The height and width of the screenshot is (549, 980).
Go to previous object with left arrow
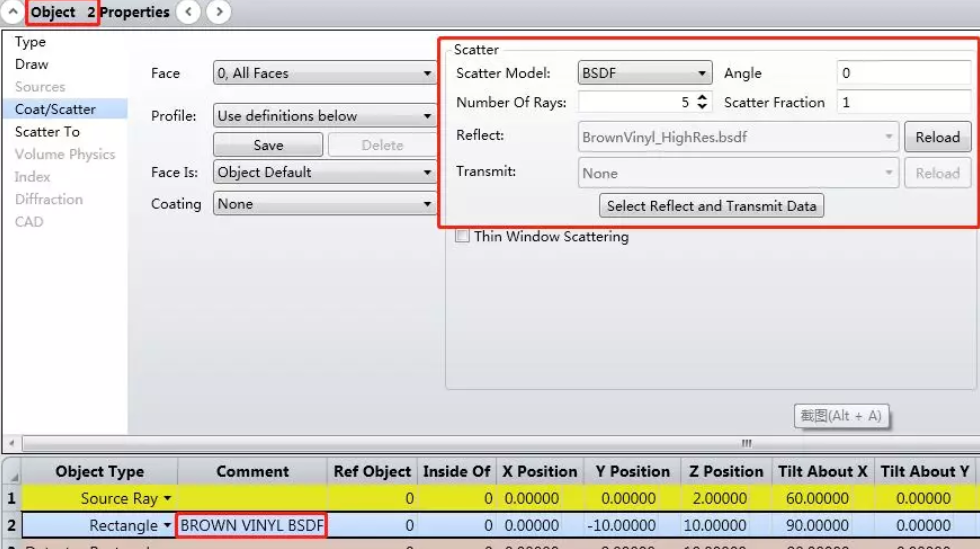[188, 12]
